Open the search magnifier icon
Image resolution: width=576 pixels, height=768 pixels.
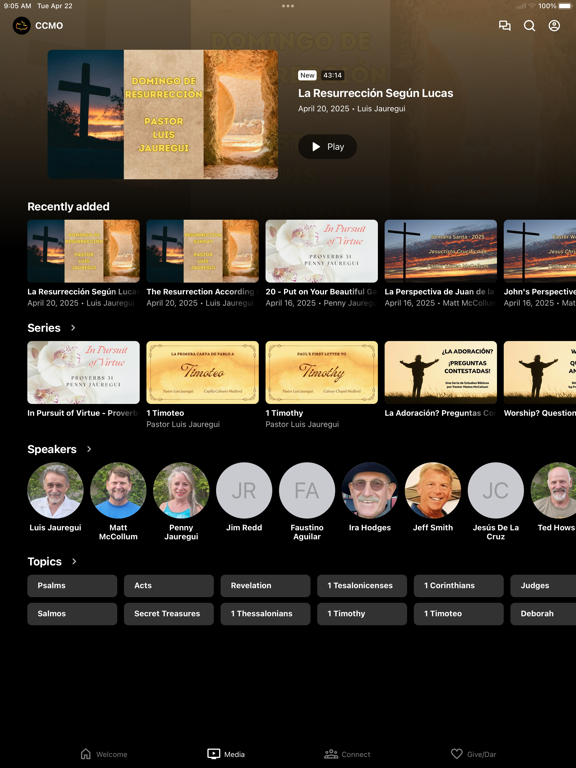(529, 25)
